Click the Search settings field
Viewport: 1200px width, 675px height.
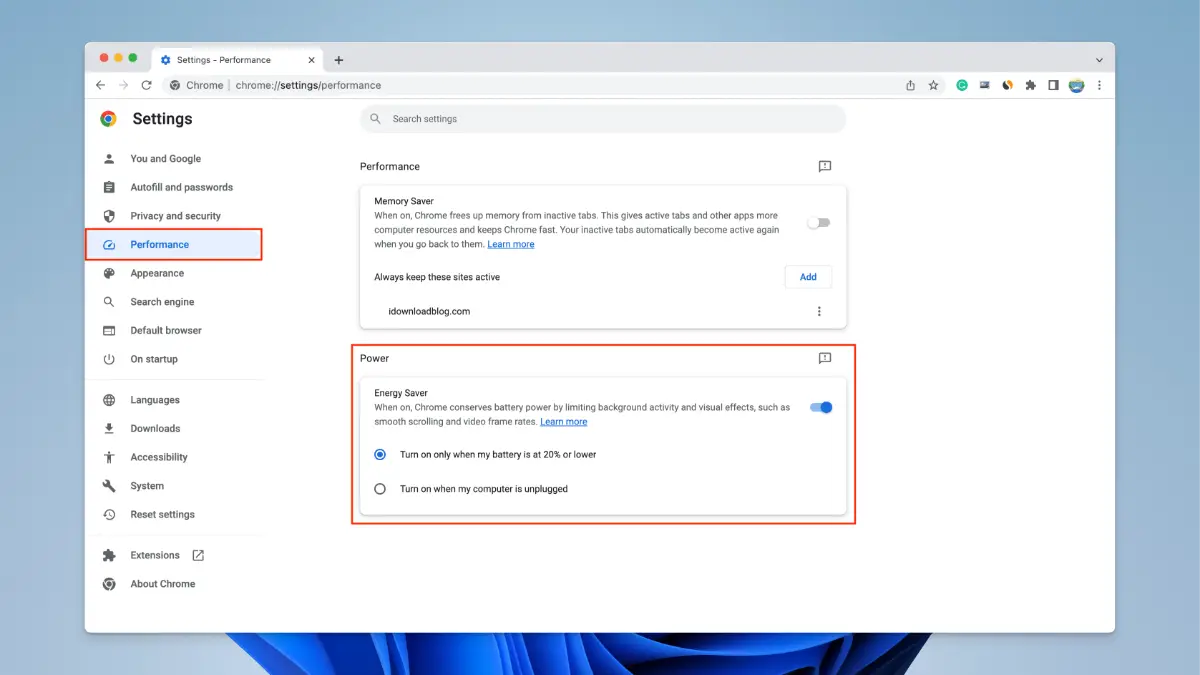pos(603,118)
